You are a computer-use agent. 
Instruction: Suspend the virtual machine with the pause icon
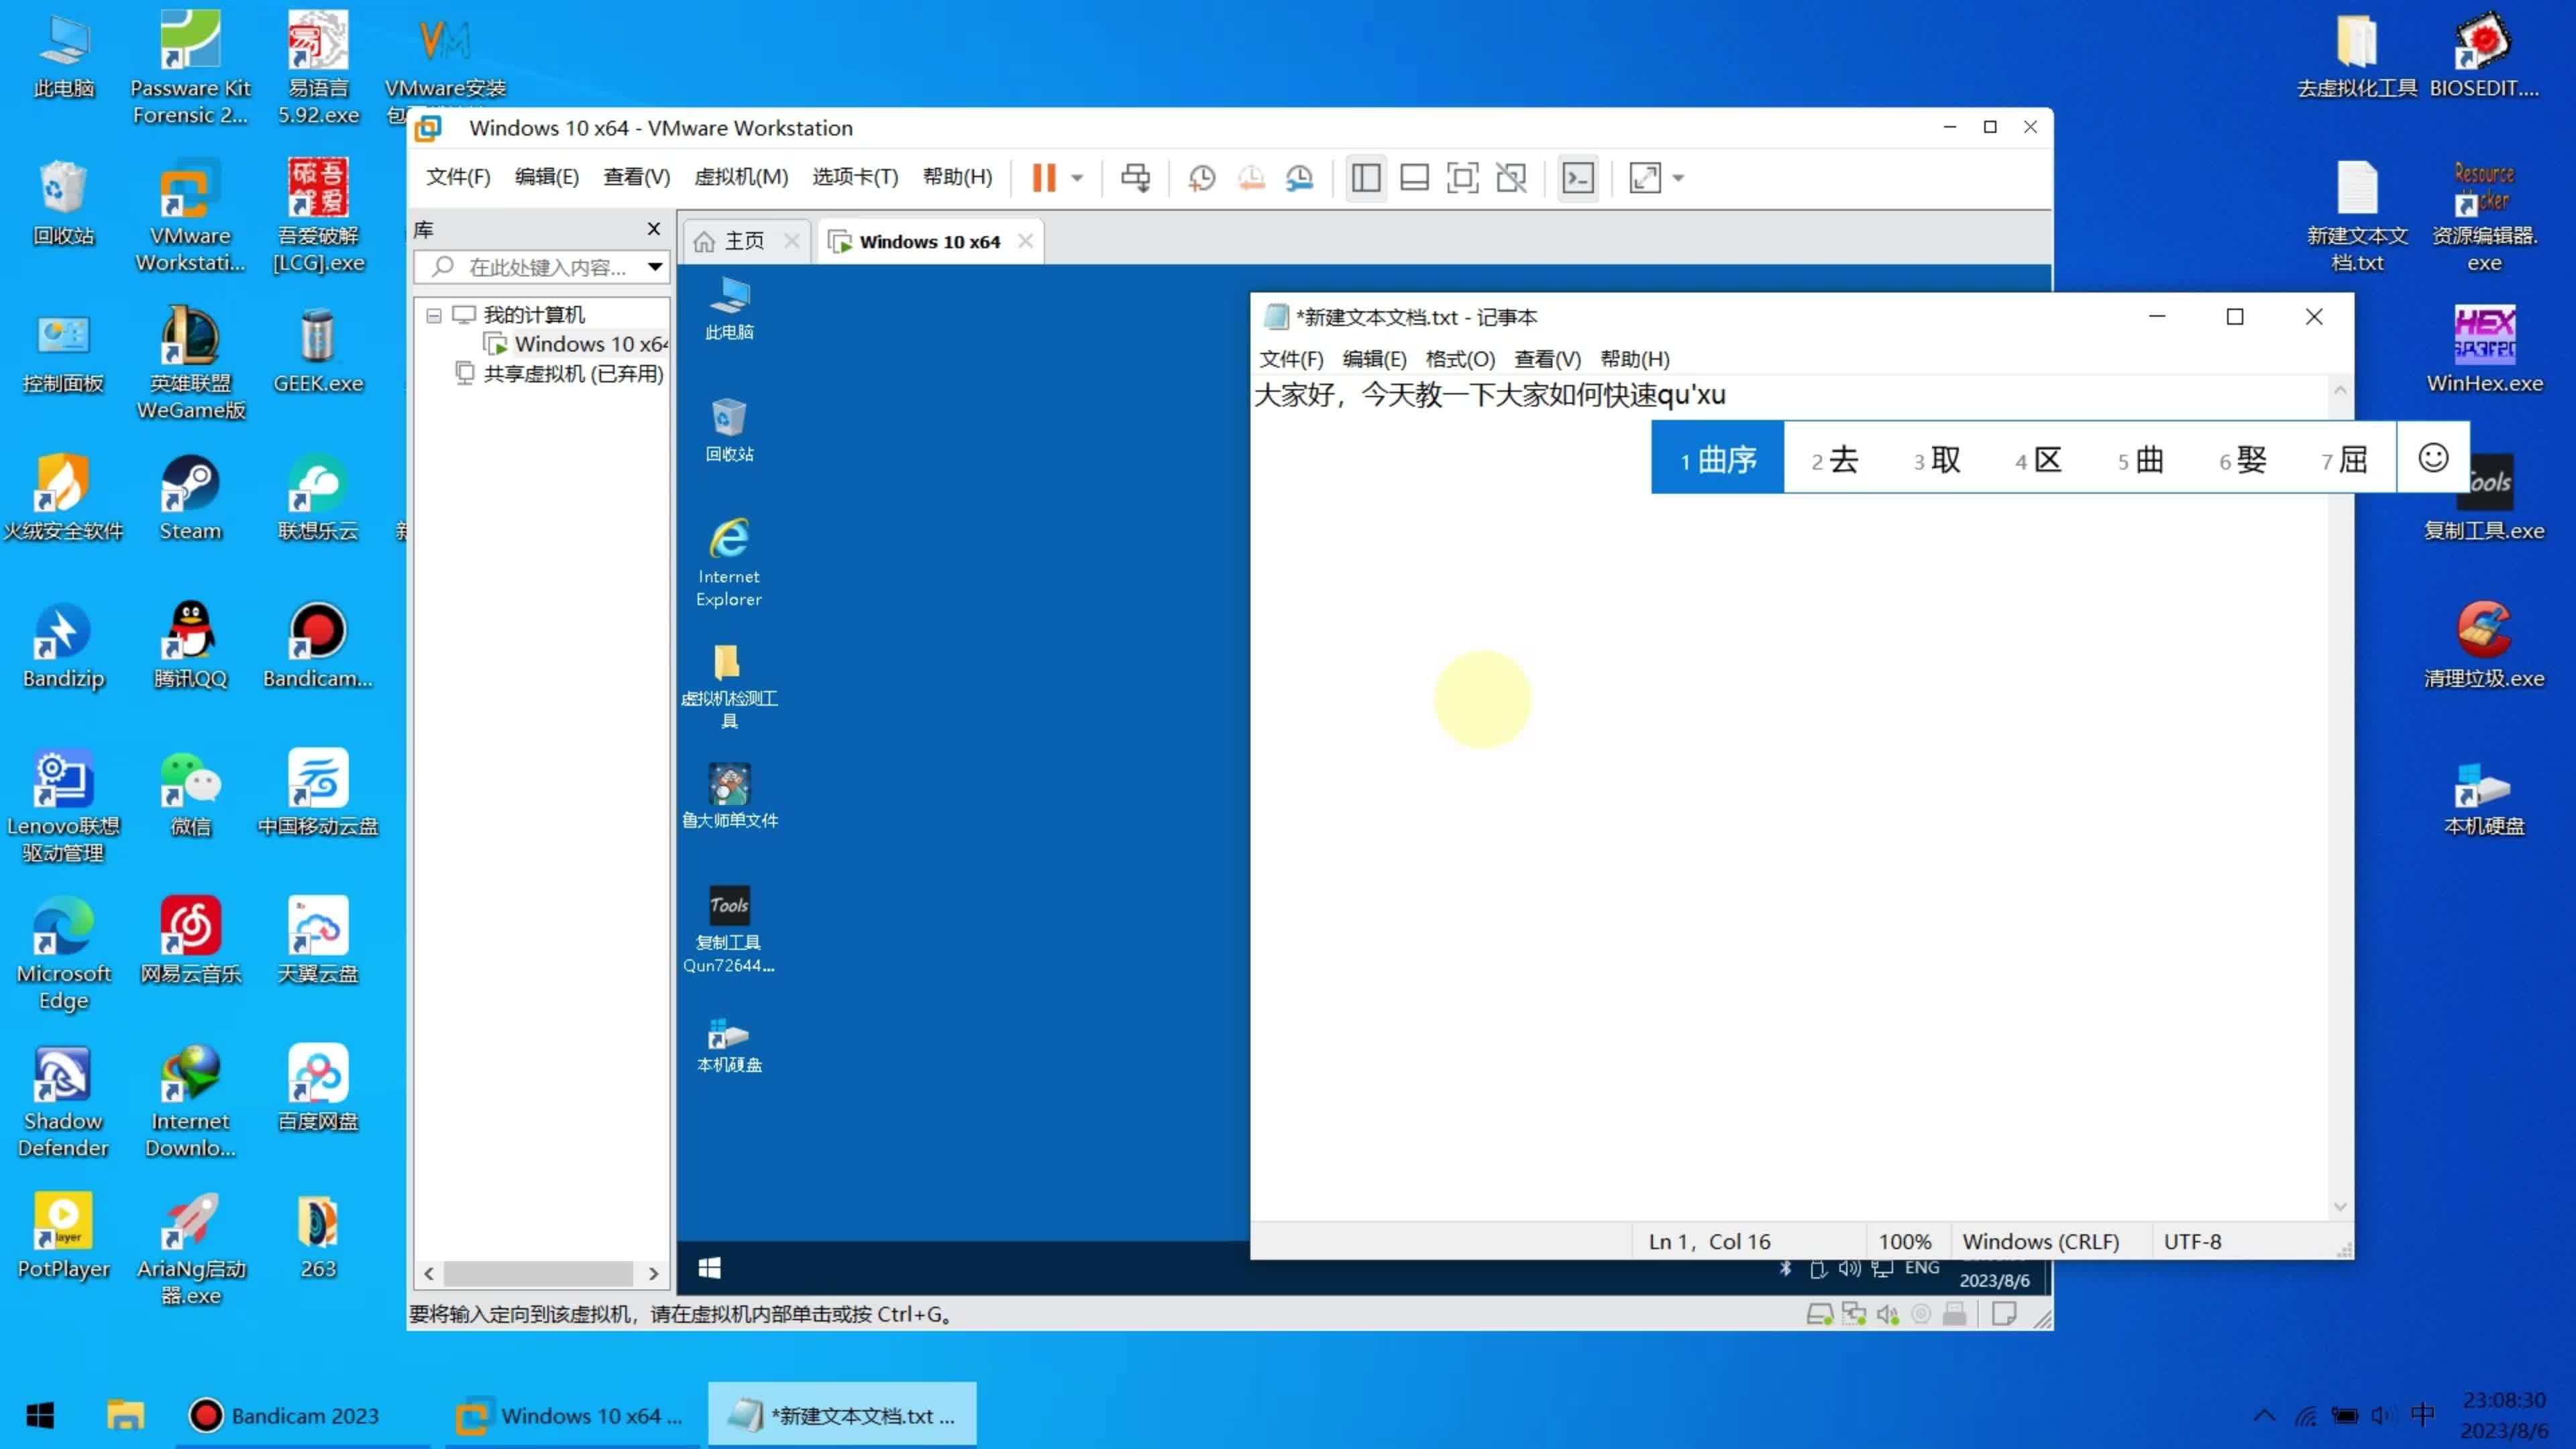coord(1044,177)
